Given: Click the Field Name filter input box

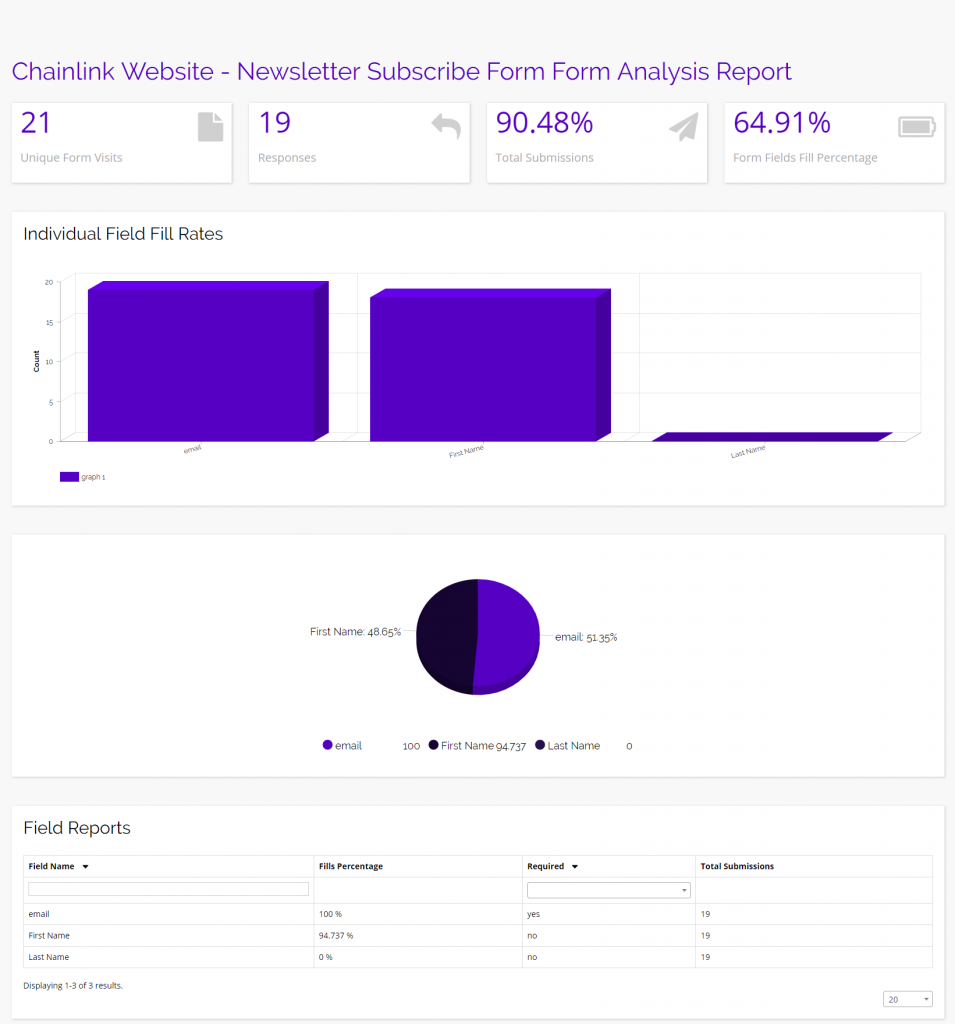Looking at the screenshot, I should pyautogui.click(x=167, y=889).
